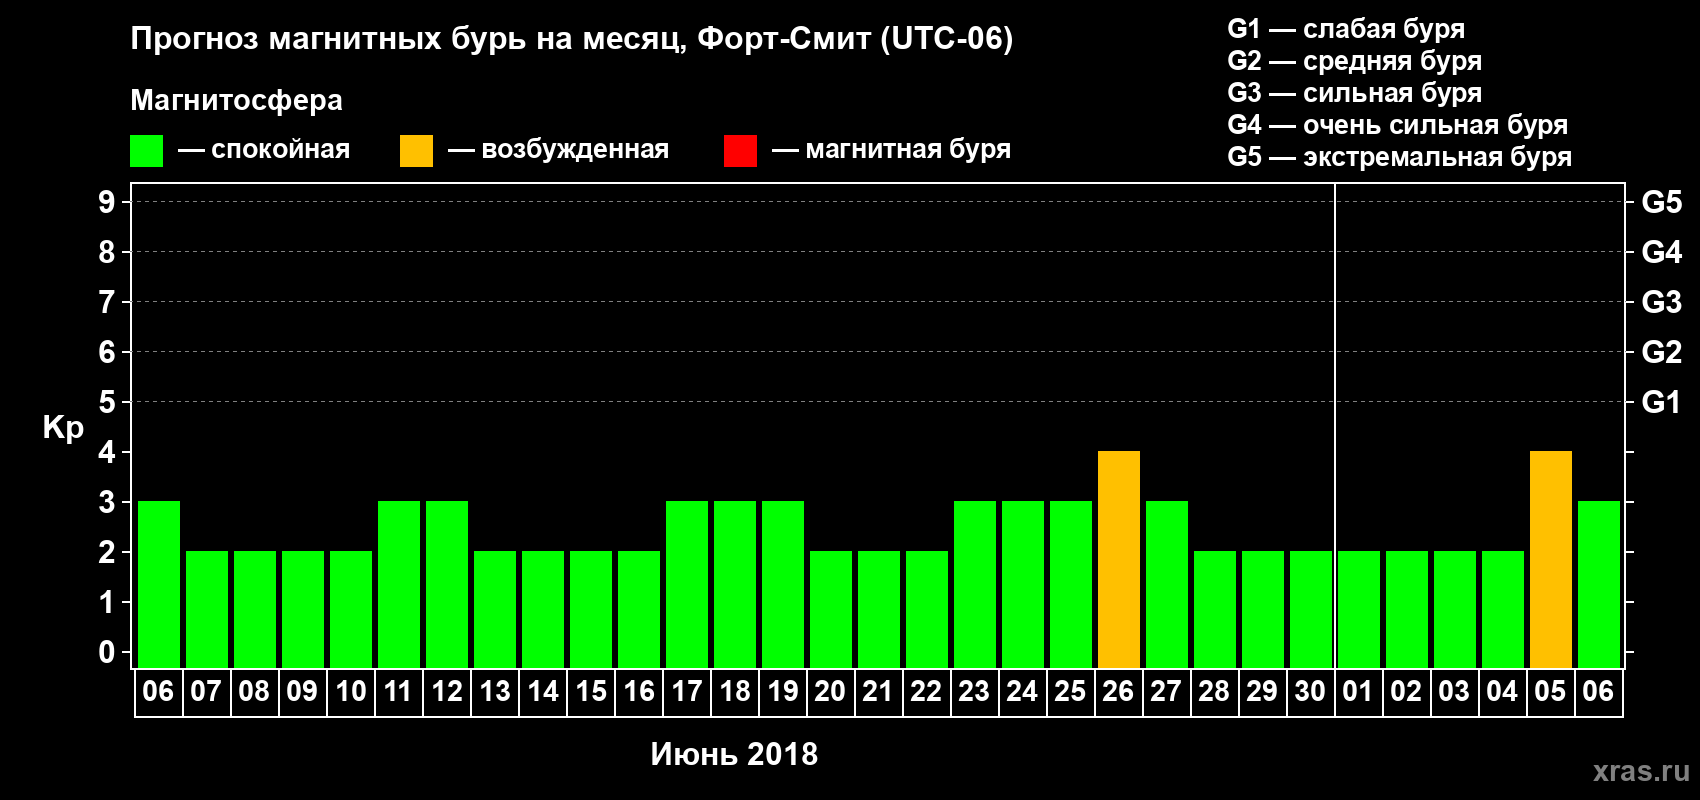Click the green calm legend swatch
The image size is (1700, 800).
click(x=146, y=151)
